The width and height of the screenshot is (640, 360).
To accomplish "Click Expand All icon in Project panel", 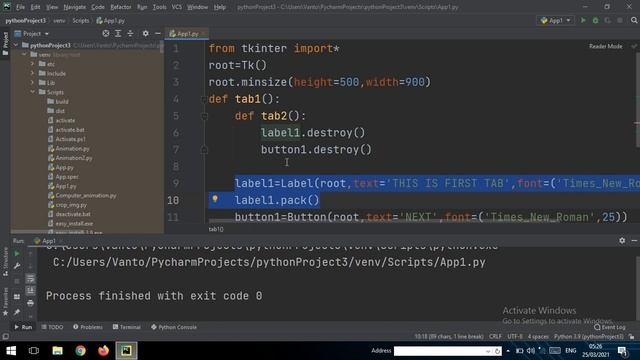I will pos(118,33).
